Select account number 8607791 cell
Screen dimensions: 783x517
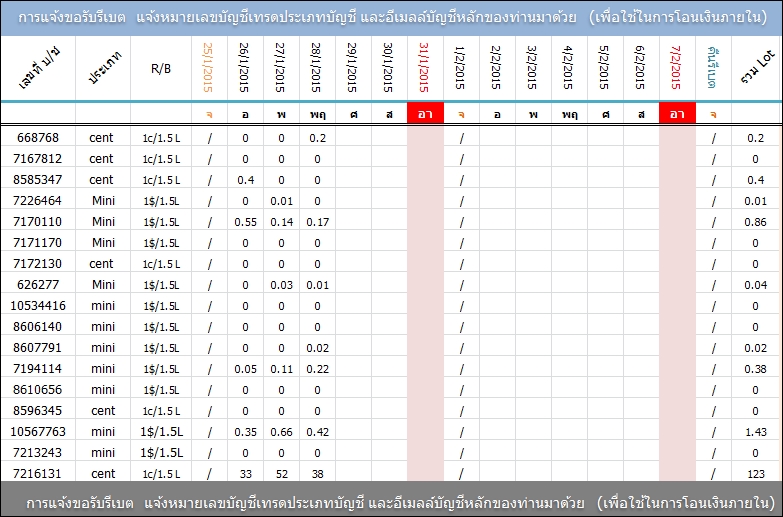38,347
